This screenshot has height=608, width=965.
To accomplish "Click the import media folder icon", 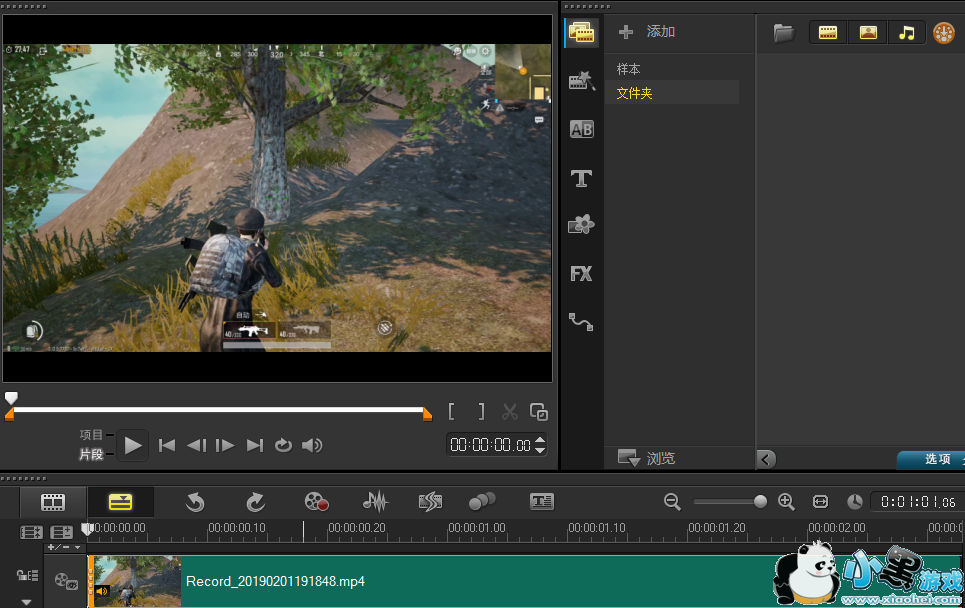I will [x=784, y=33].
